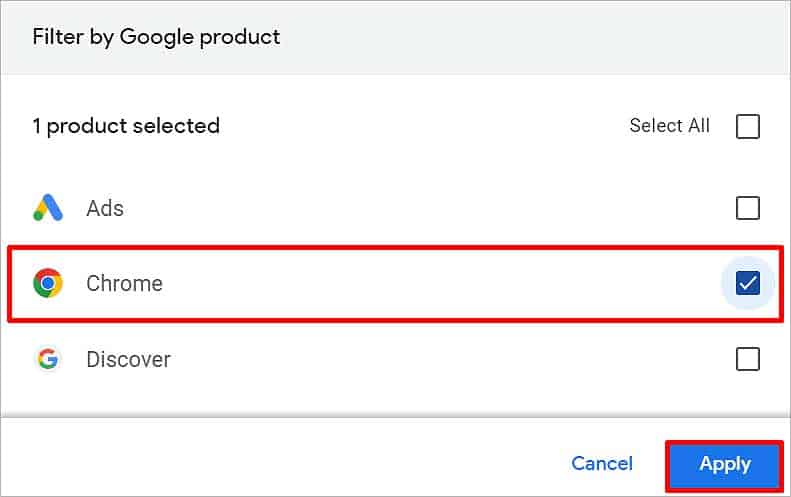Uncheck the Chrome product checkbox

[748, 283]
